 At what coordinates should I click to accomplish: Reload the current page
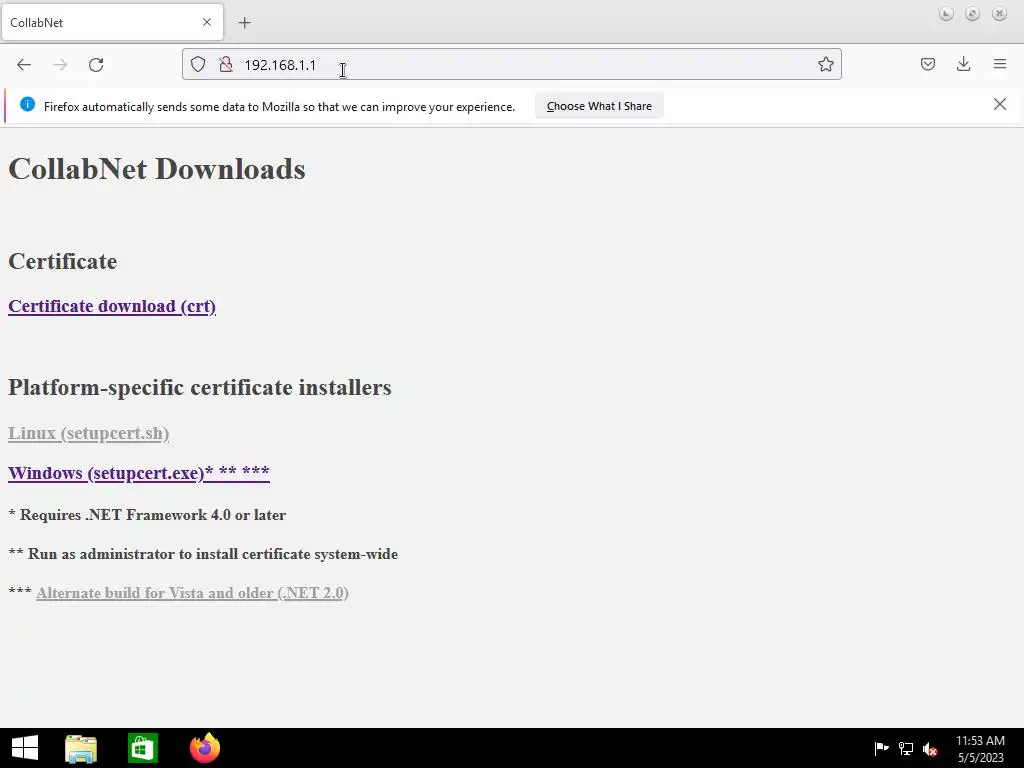coord(96,65)
